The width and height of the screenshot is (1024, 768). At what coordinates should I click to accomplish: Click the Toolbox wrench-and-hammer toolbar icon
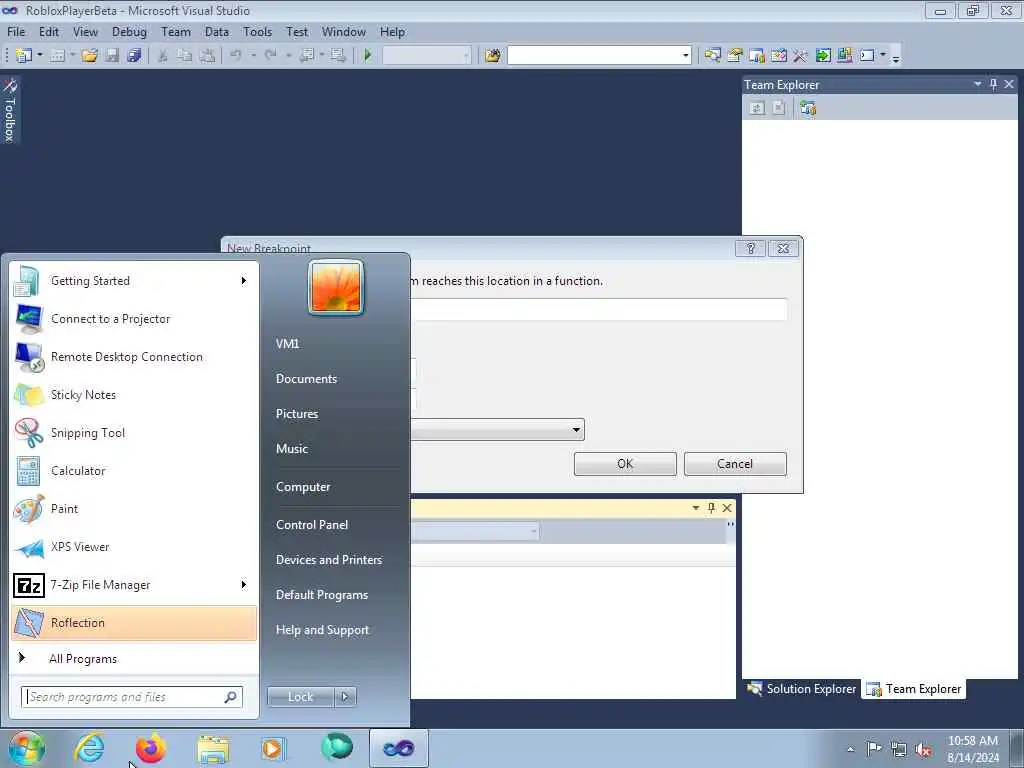801,56
